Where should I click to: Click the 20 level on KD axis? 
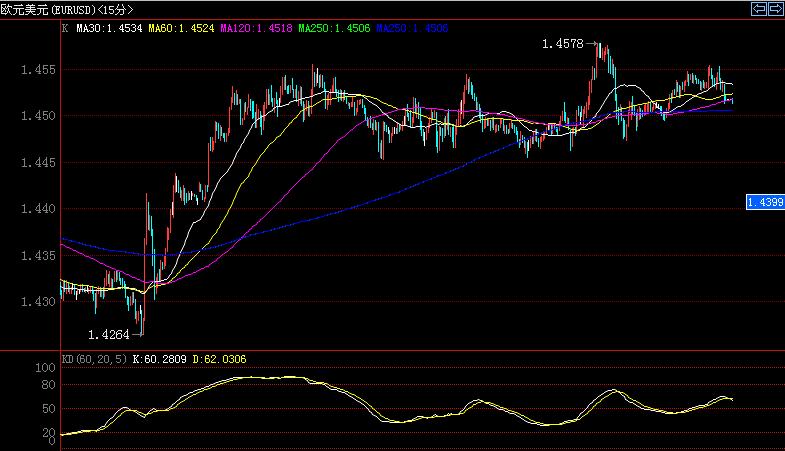click(49, 432)
